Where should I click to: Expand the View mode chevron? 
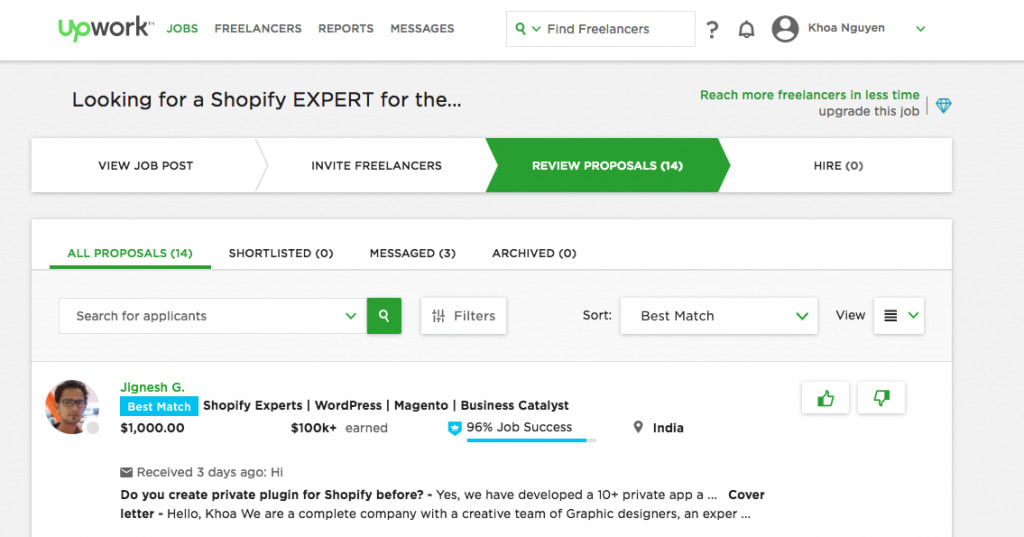[913, 316]
